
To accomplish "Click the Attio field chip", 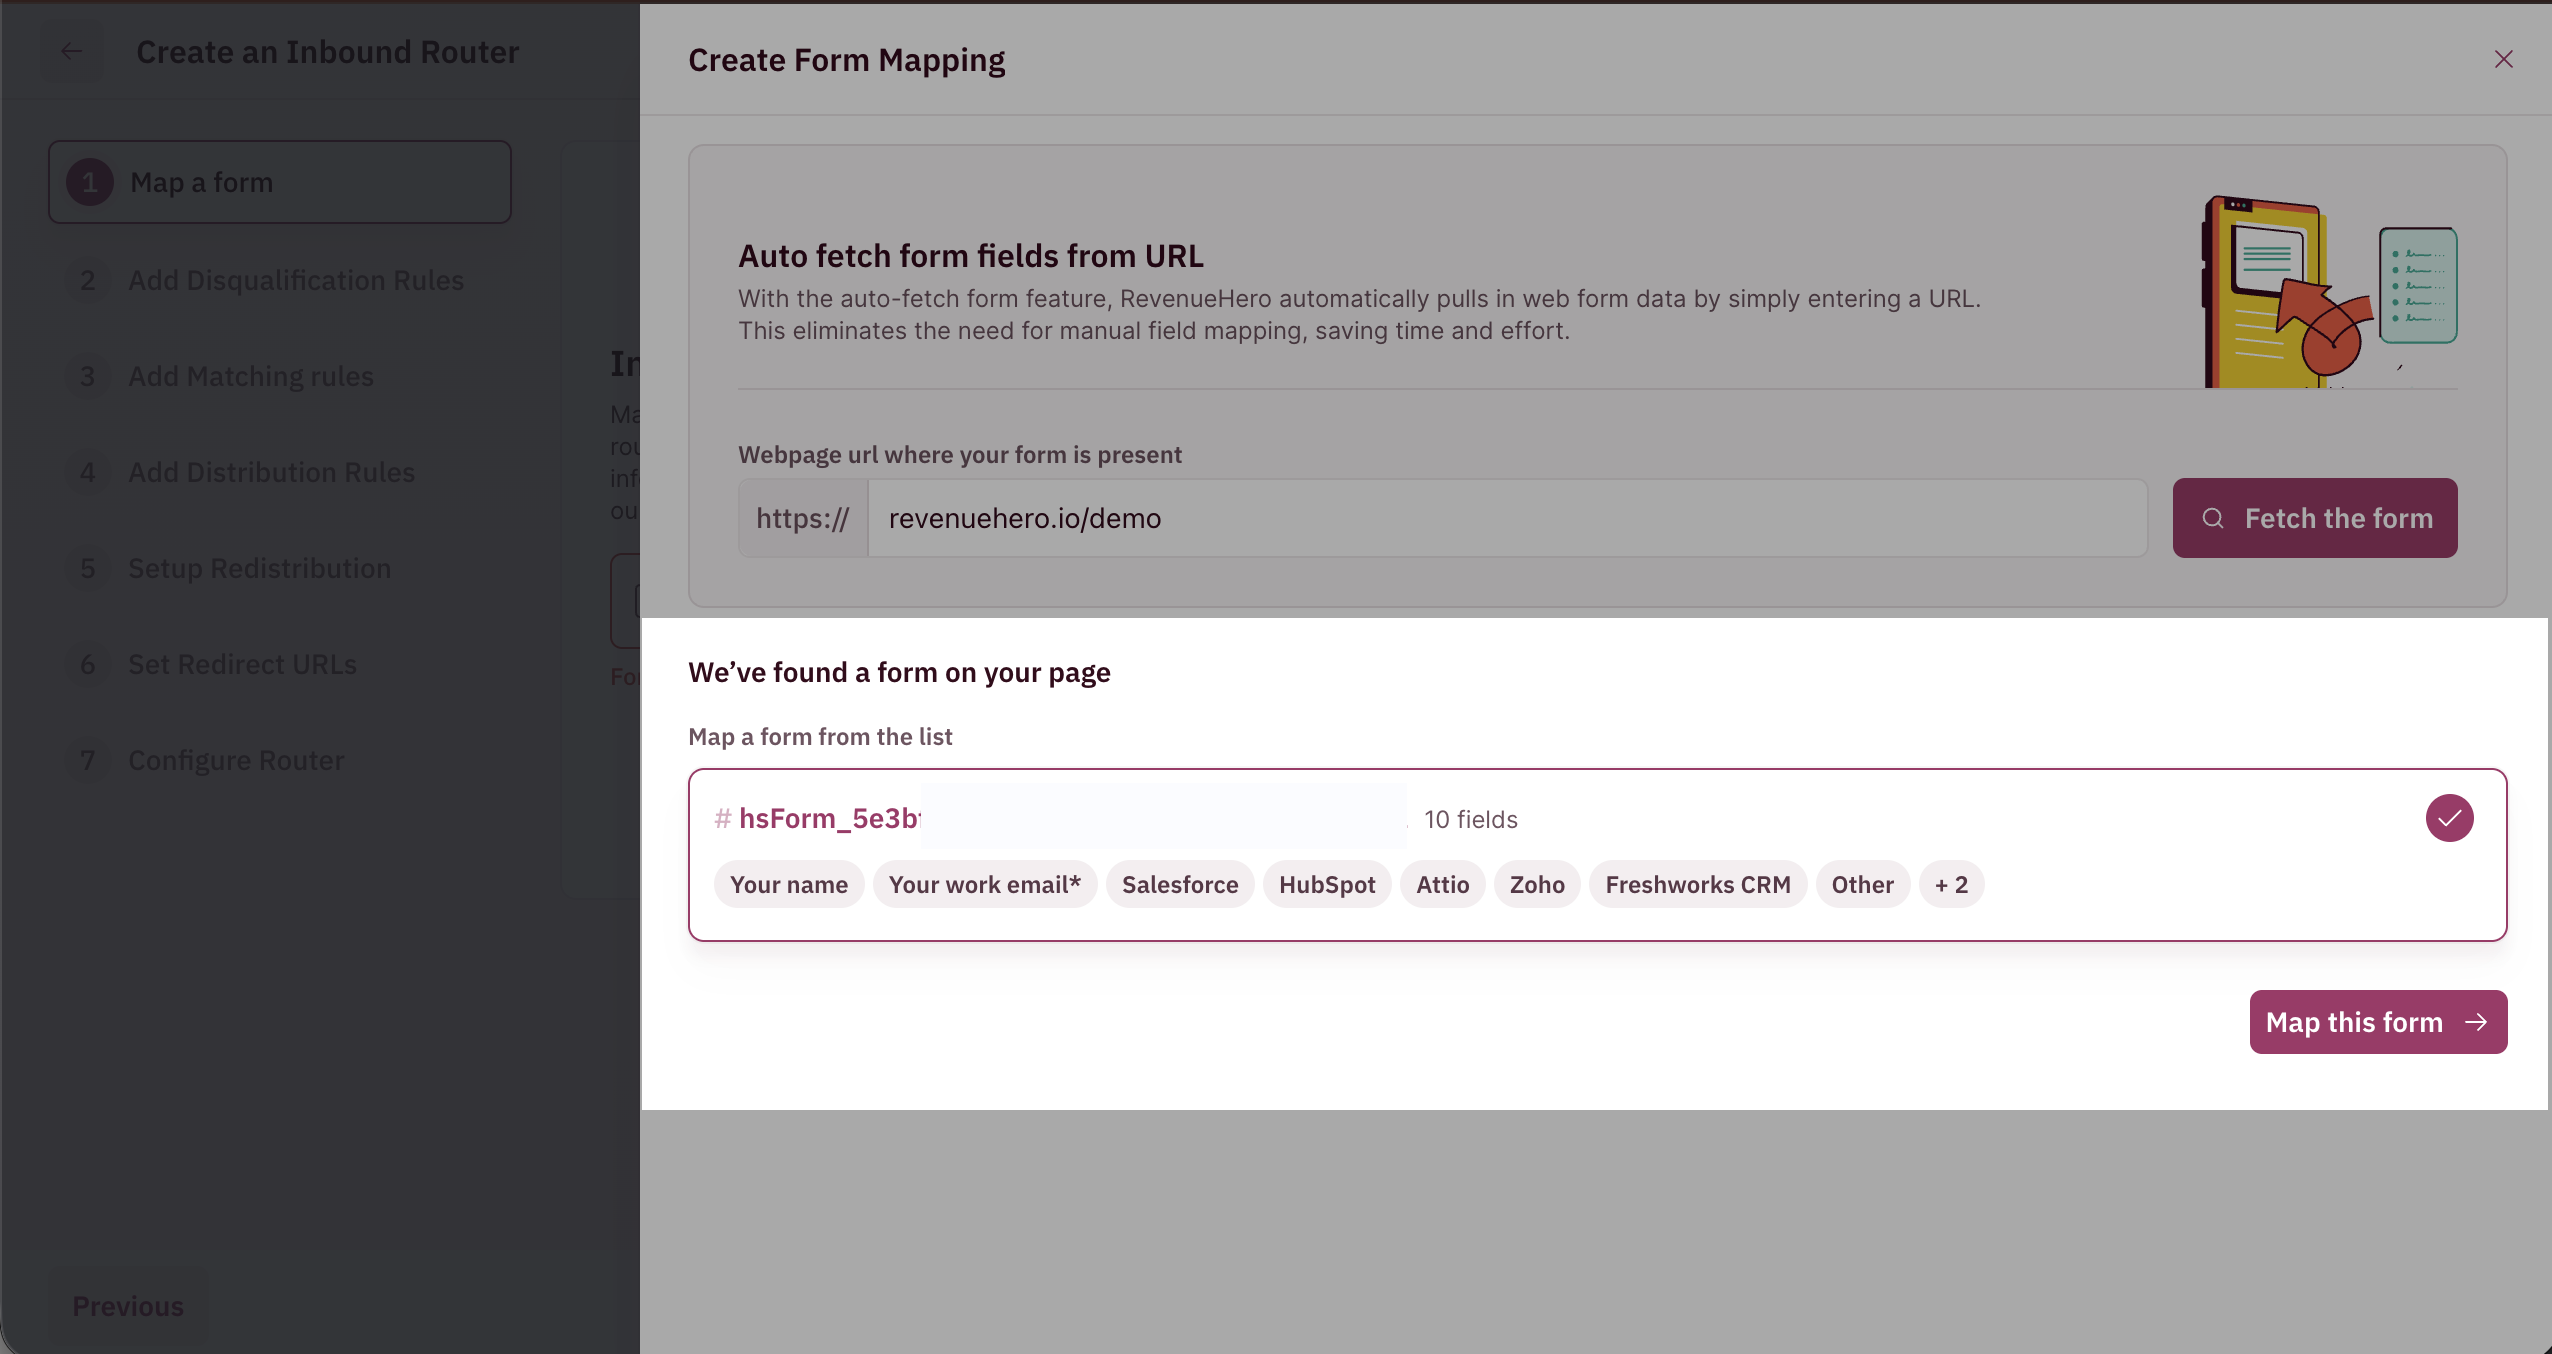I will pos(1443,885).
